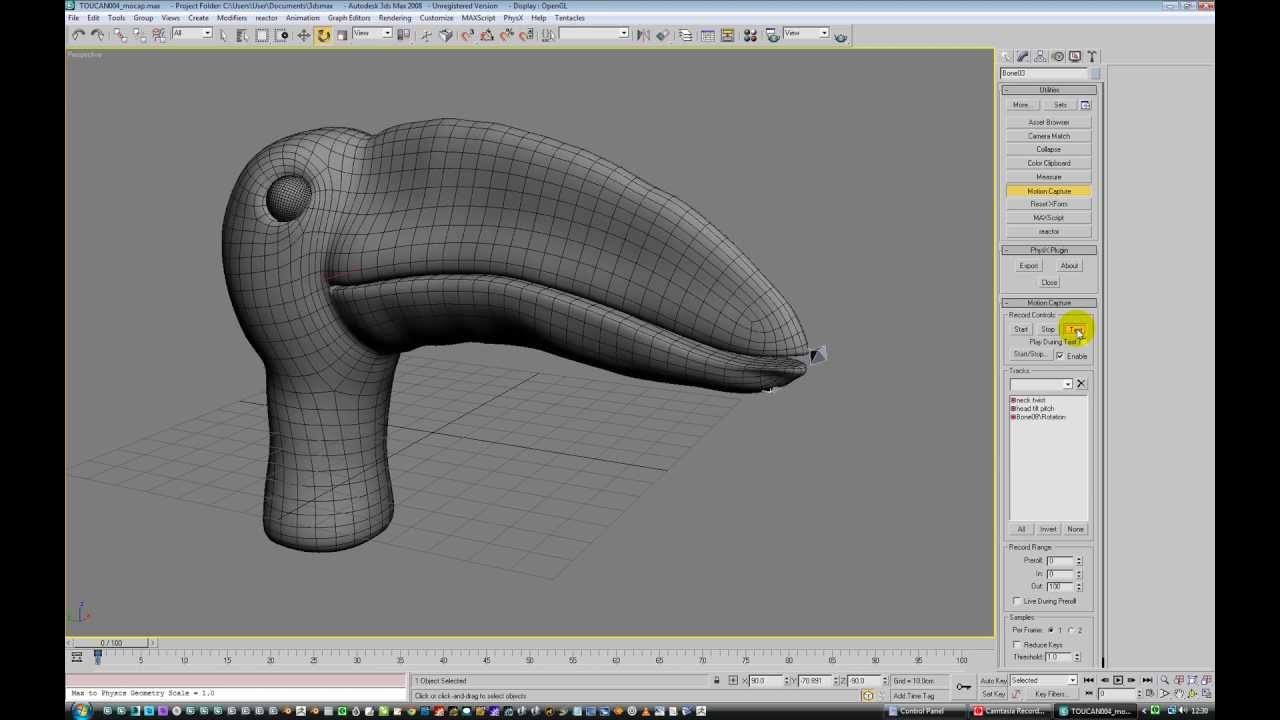Viewport: 1280px width, 720px height.
Task: Enable Live During Preroll checkbox
Action: [1017, 601]
